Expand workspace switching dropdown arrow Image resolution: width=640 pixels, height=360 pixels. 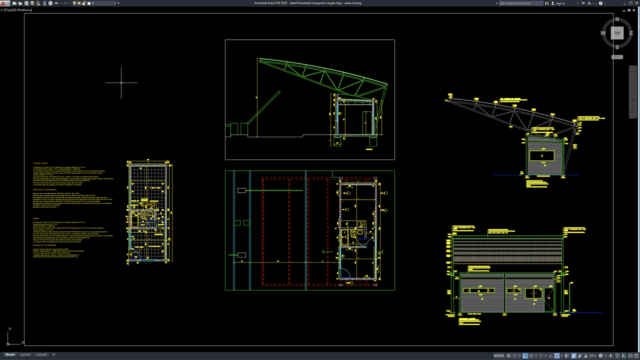606,356
